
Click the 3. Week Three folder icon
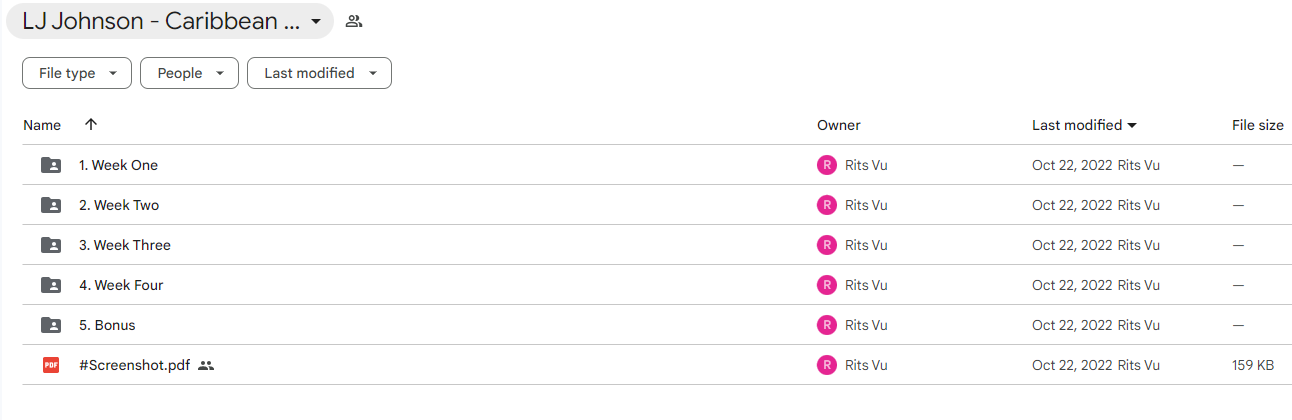point(51,245)
